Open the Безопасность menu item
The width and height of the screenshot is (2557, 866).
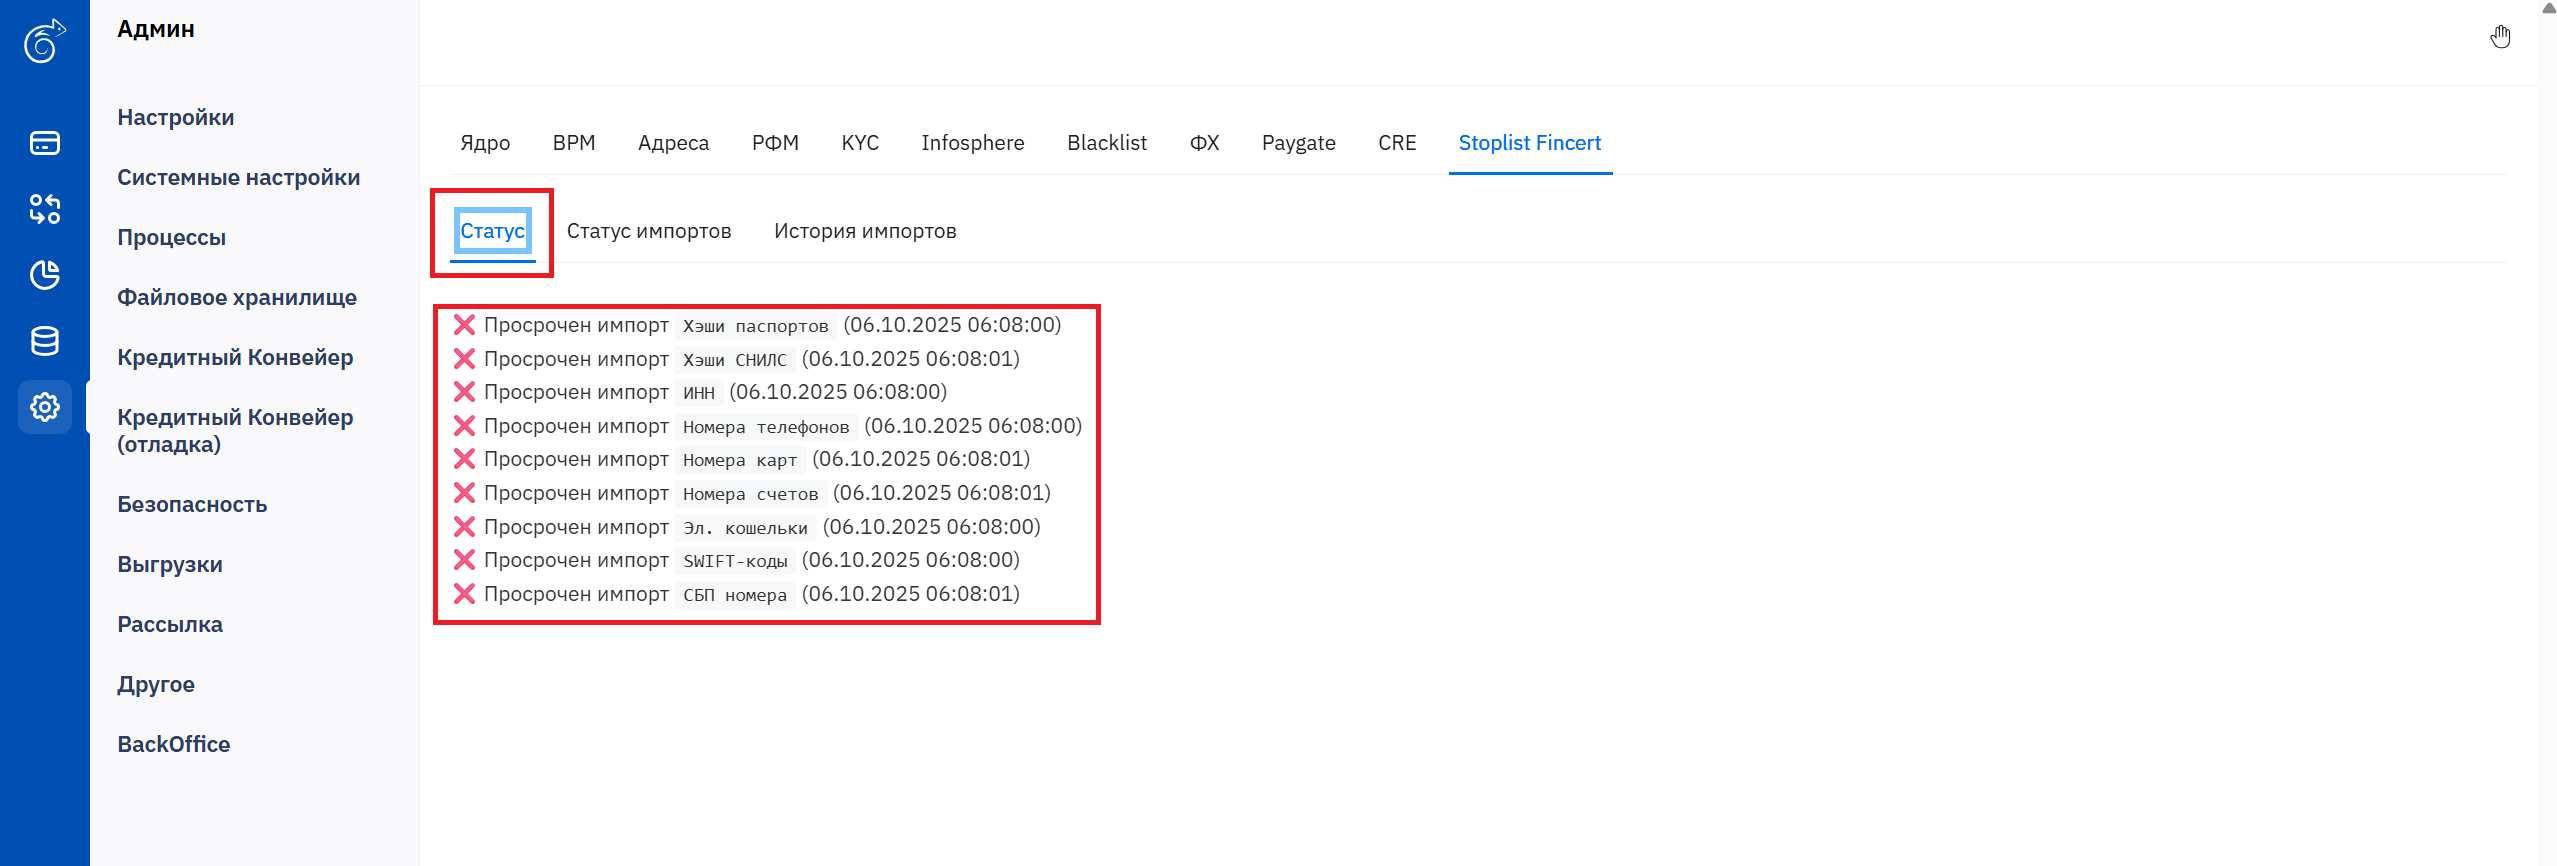pyautogui.click(x=192, y=504)
